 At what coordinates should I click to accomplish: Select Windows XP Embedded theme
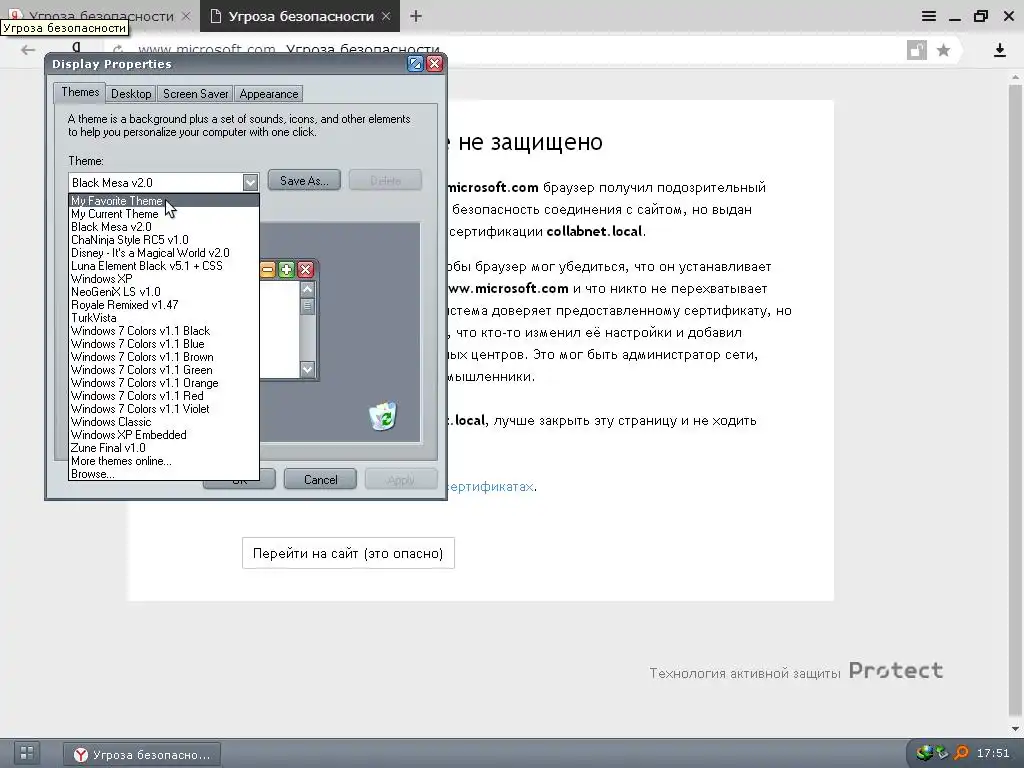[164, 435]
